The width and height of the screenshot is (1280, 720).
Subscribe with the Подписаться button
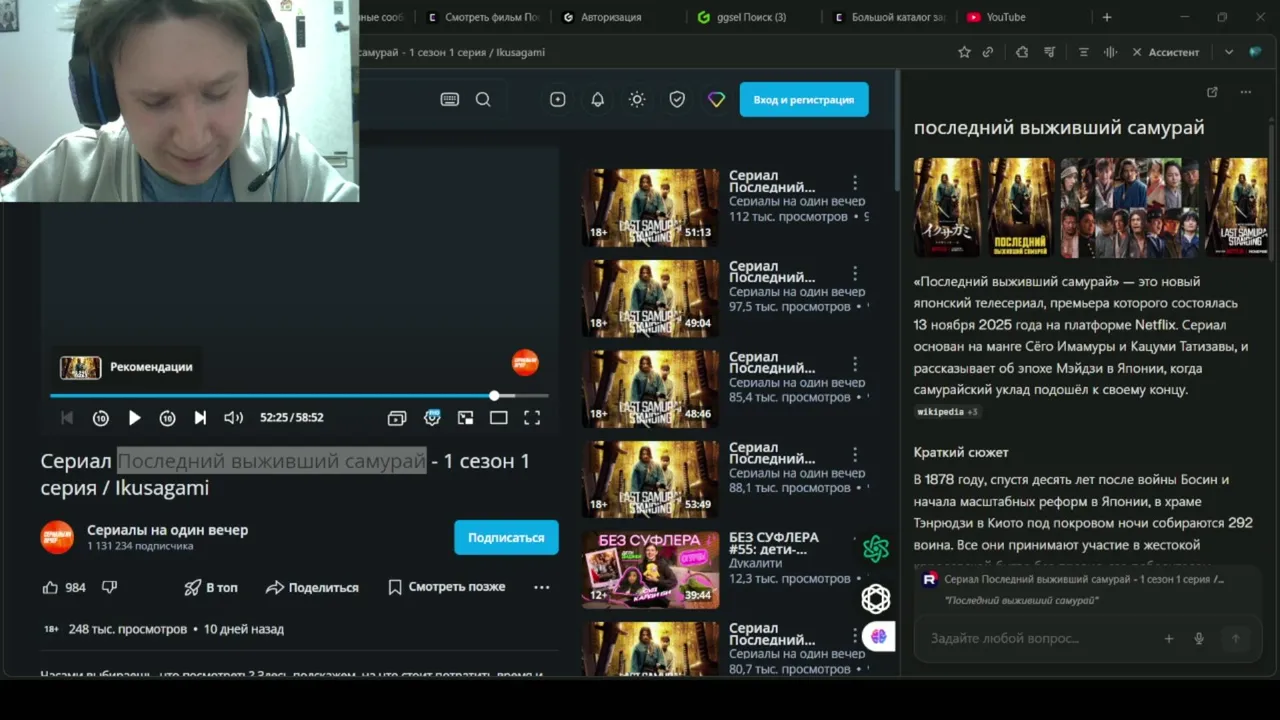[x=506, y=538]
